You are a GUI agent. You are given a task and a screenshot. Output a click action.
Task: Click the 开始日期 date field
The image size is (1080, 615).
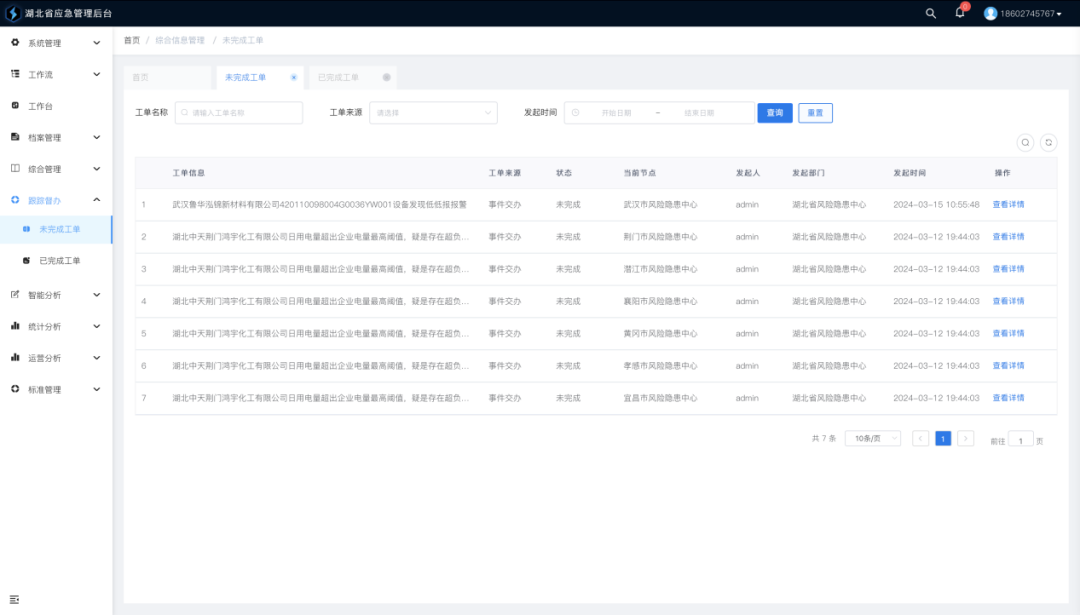pyautogui.click(x=616, y=113)
